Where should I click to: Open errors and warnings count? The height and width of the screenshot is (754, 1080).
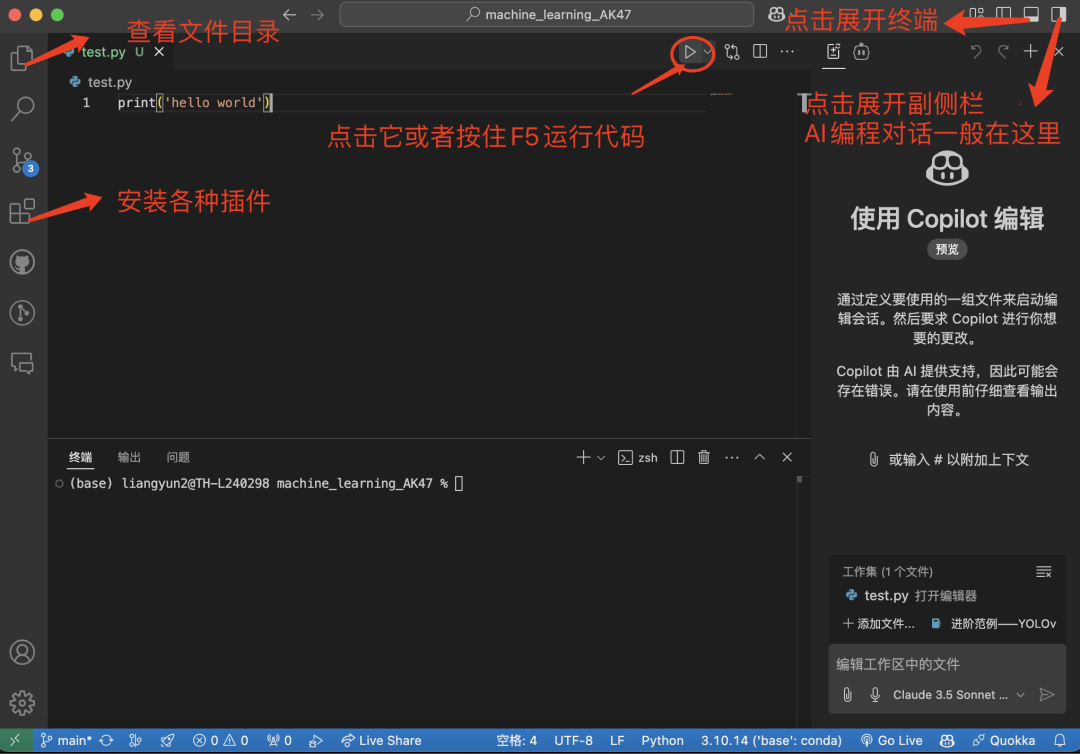(x=220, y=740)
